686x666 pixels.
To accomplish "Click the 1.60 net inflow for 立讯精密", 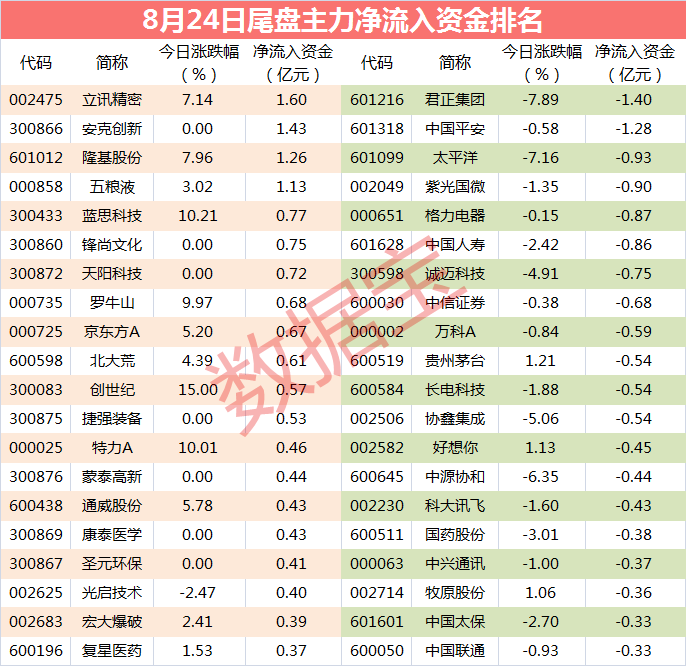I will coord(291,100).
